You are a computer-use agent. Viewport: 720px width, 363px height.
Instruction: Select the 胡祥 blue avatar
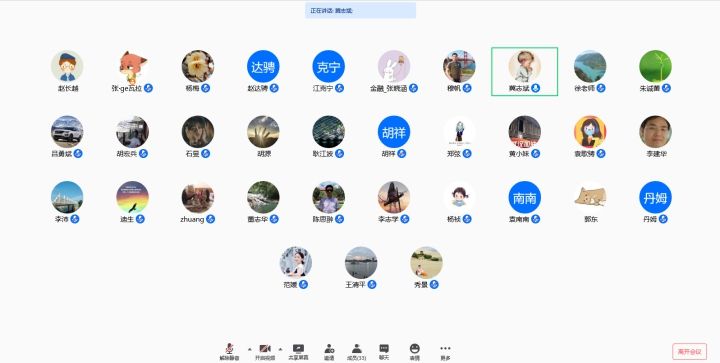[x=394, y=132]
